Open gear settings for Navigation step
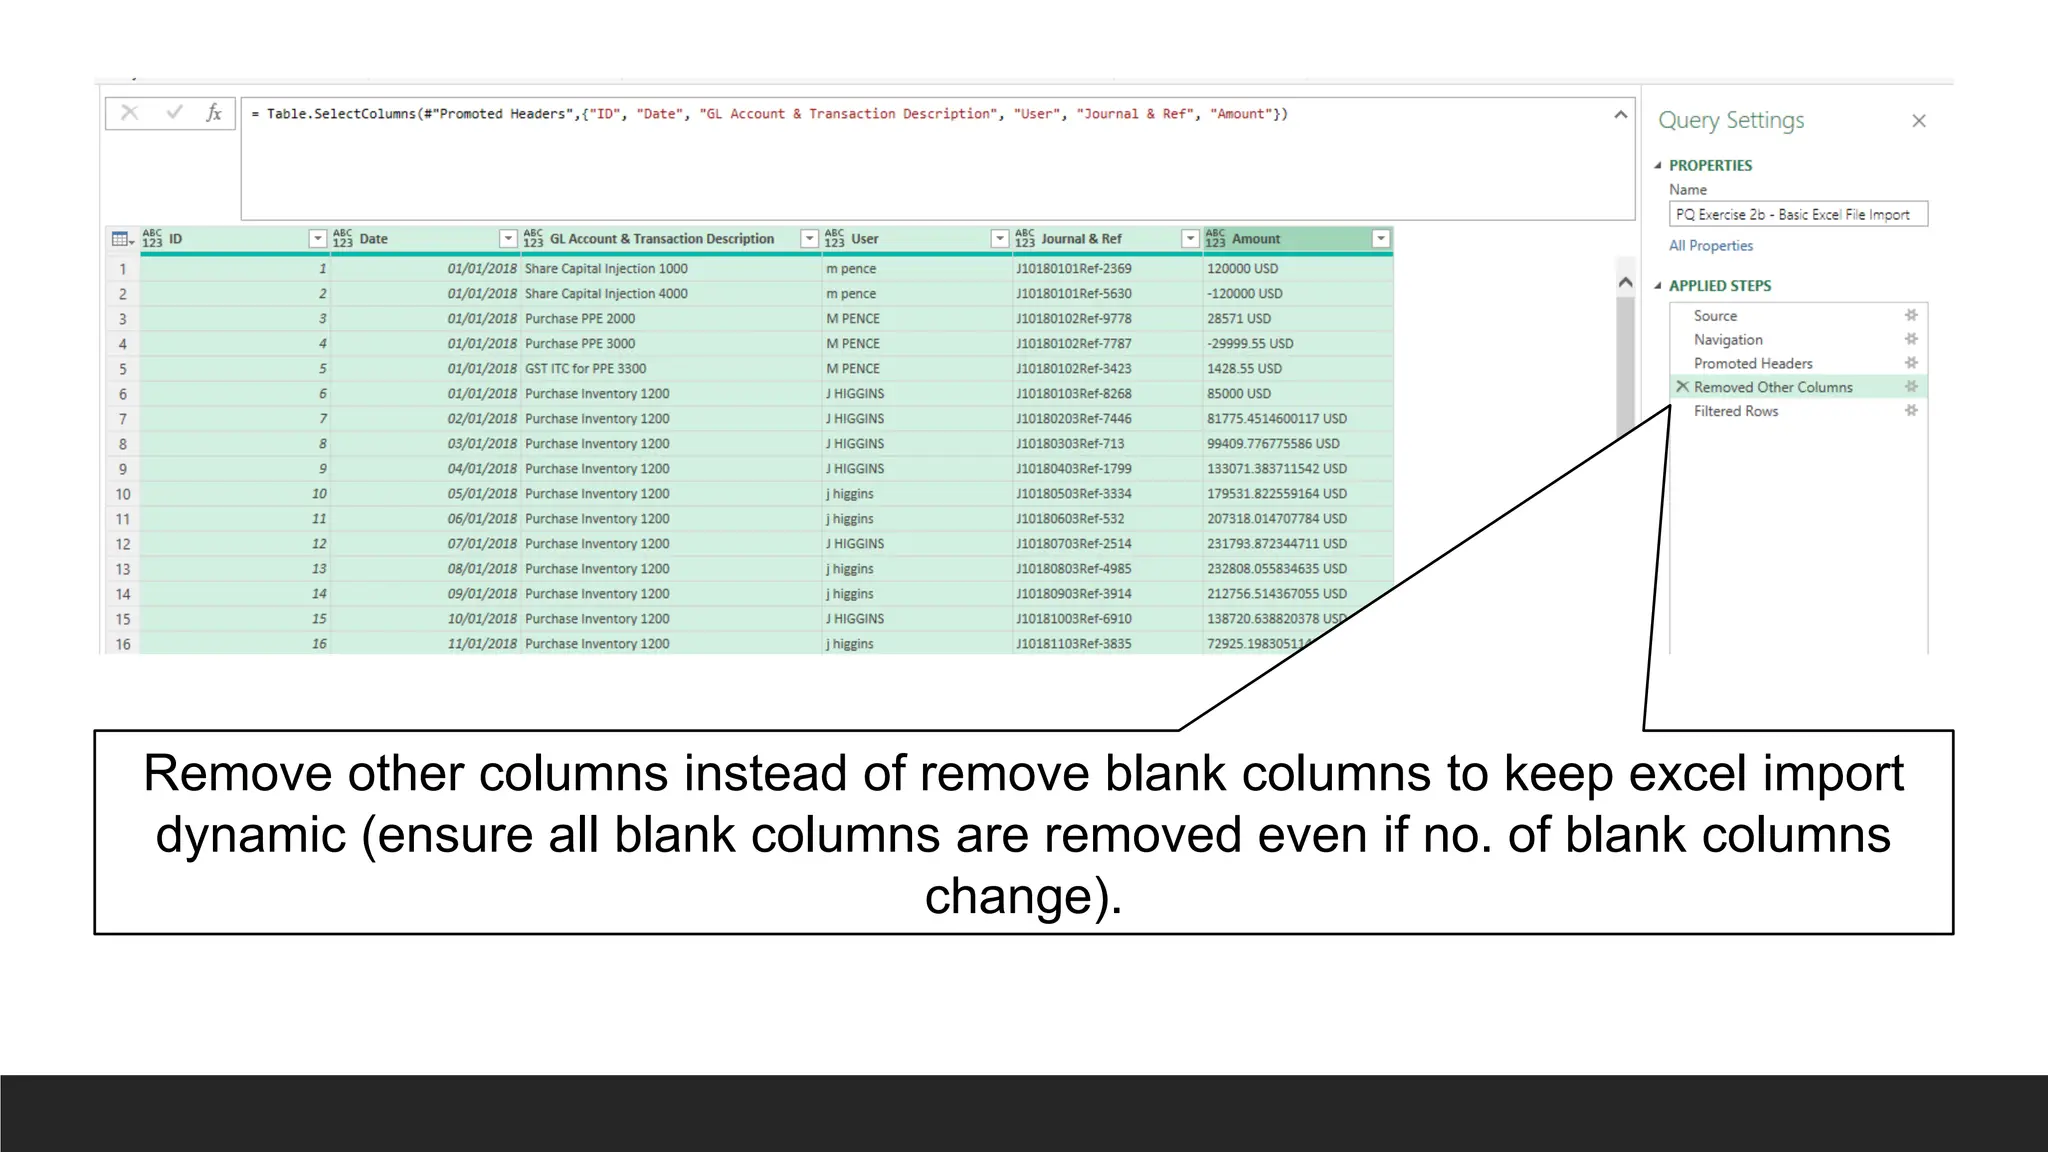Screen dimensions: 2048x1152 point(1911,339)
